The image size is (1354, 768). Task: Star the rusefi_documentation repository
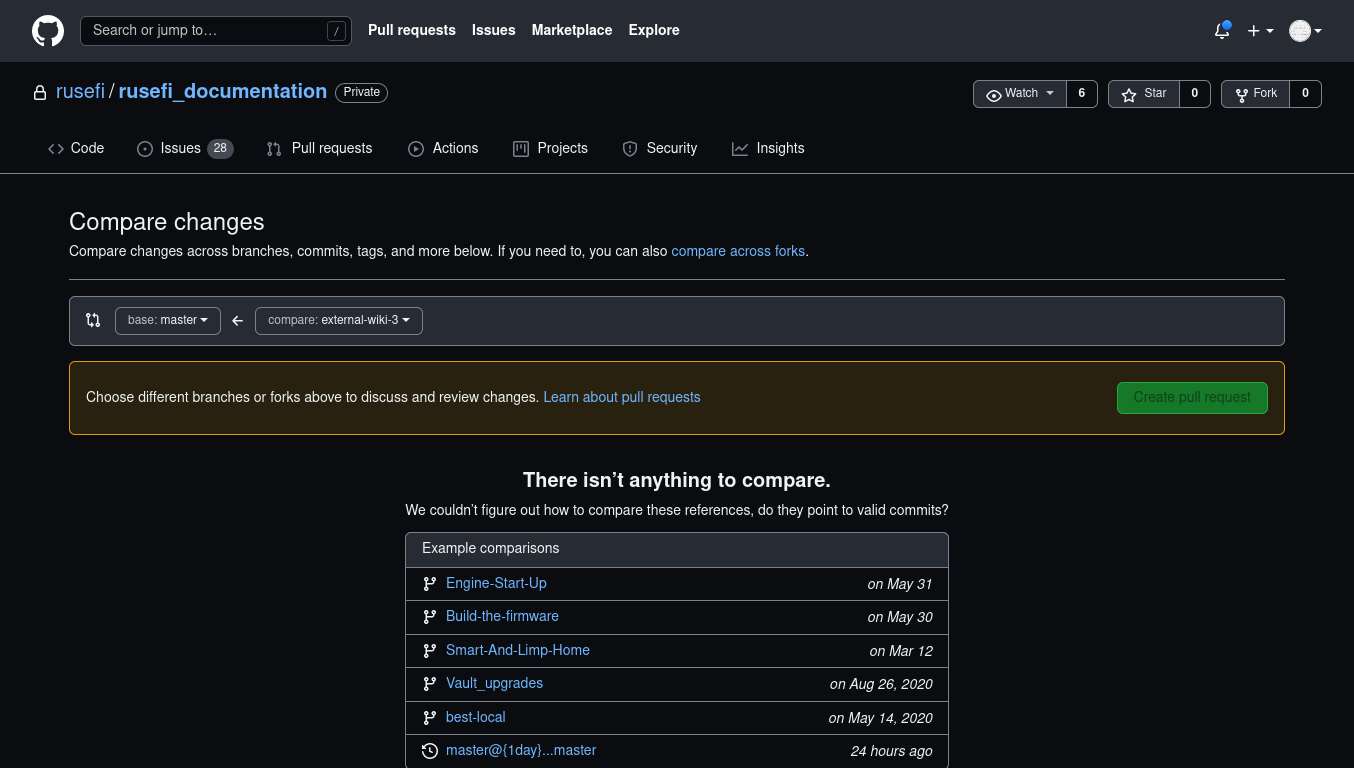click(1143, 93)
